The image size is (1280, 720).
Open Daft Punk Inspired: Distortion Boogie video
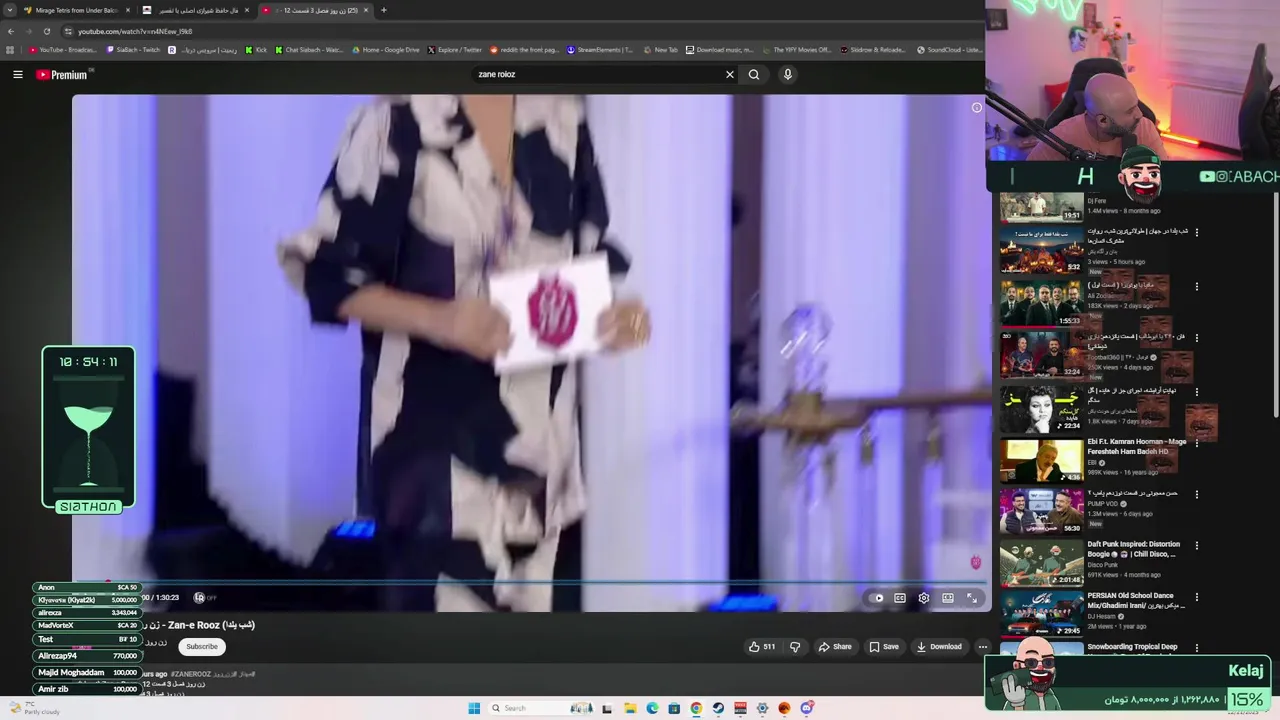point(1133,549)
